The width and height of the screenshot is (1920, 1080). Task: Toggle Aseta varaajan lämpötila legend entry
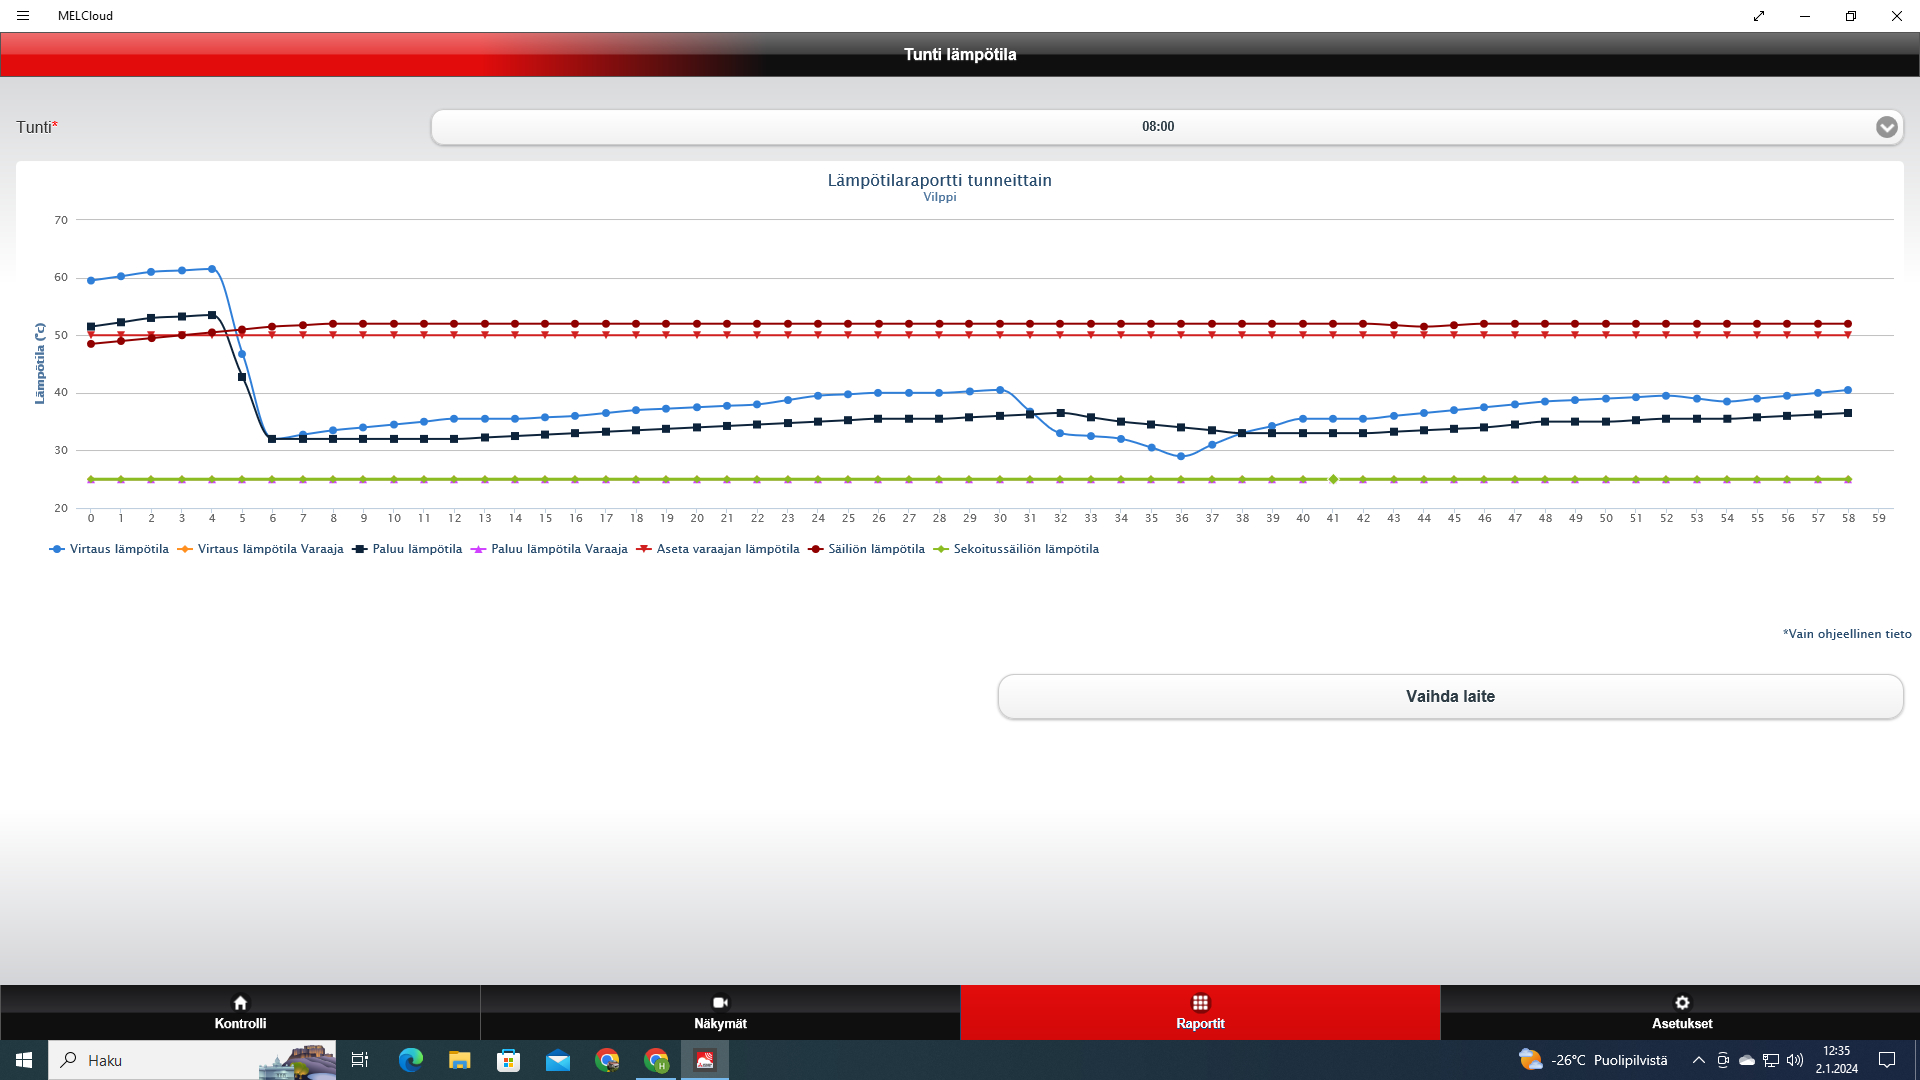(x=727, y=549)
